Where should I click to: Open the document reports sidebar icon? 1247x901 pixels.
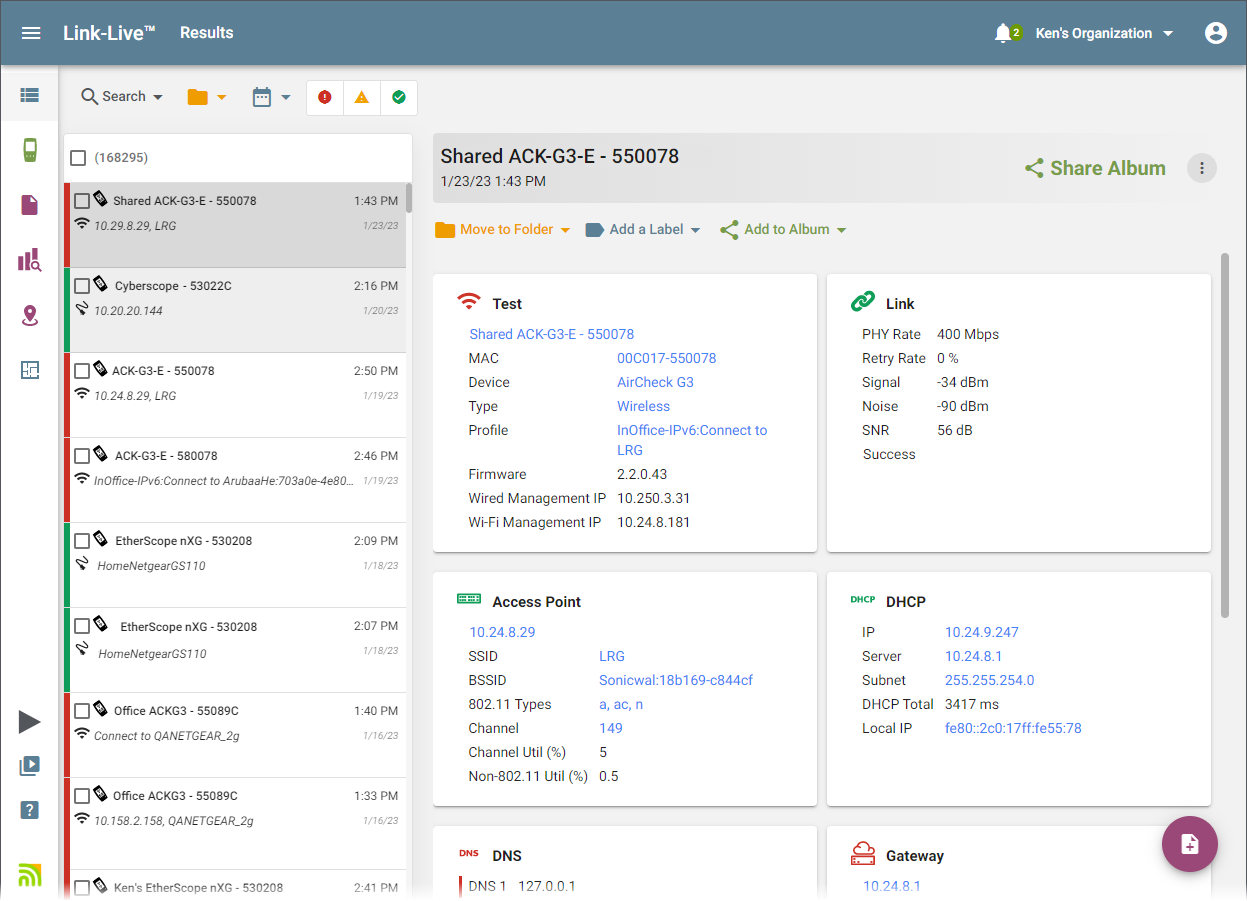[29, 205]
